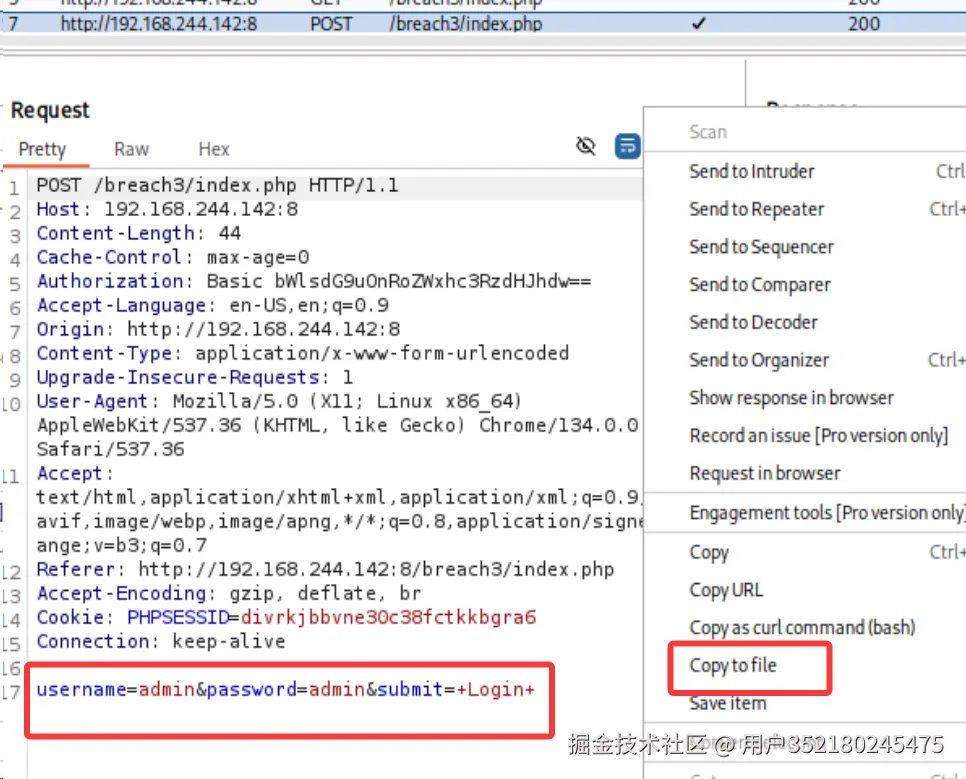Click the Copy context menu item
This screenshot has width=966, height=779.
709,553
